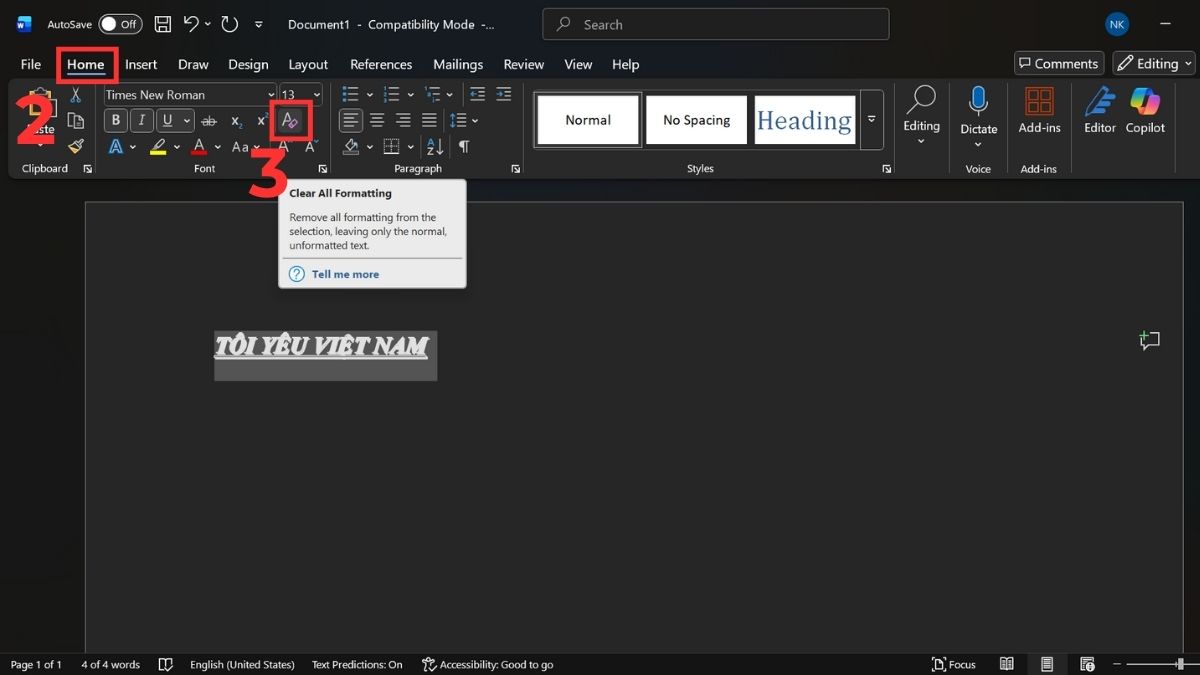The image size is (1200, 675).
Task: Toggle Bold formatting
Action: [115, 119]
